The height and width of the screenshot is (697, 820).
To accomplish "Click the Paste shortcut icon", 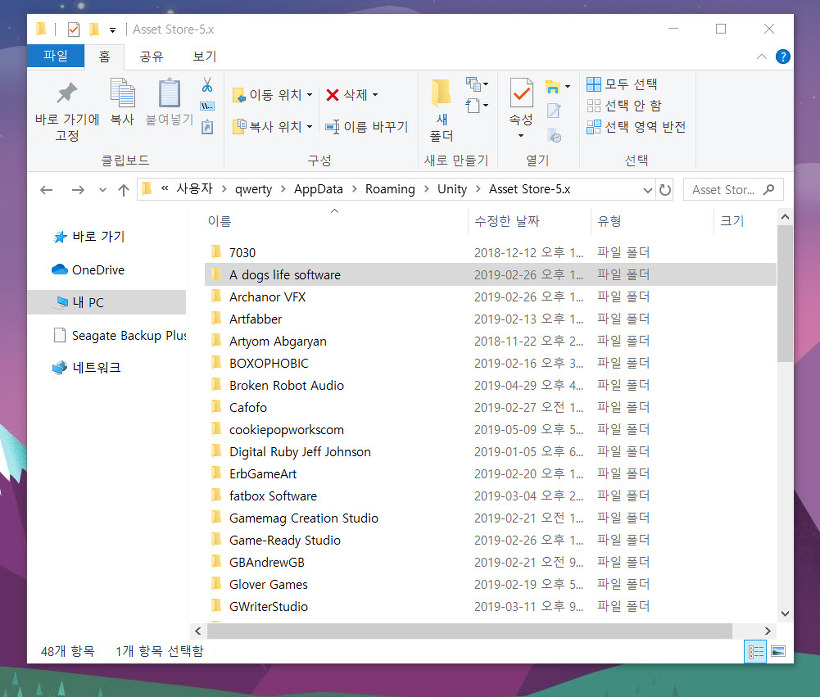I will tap(207, 127).
